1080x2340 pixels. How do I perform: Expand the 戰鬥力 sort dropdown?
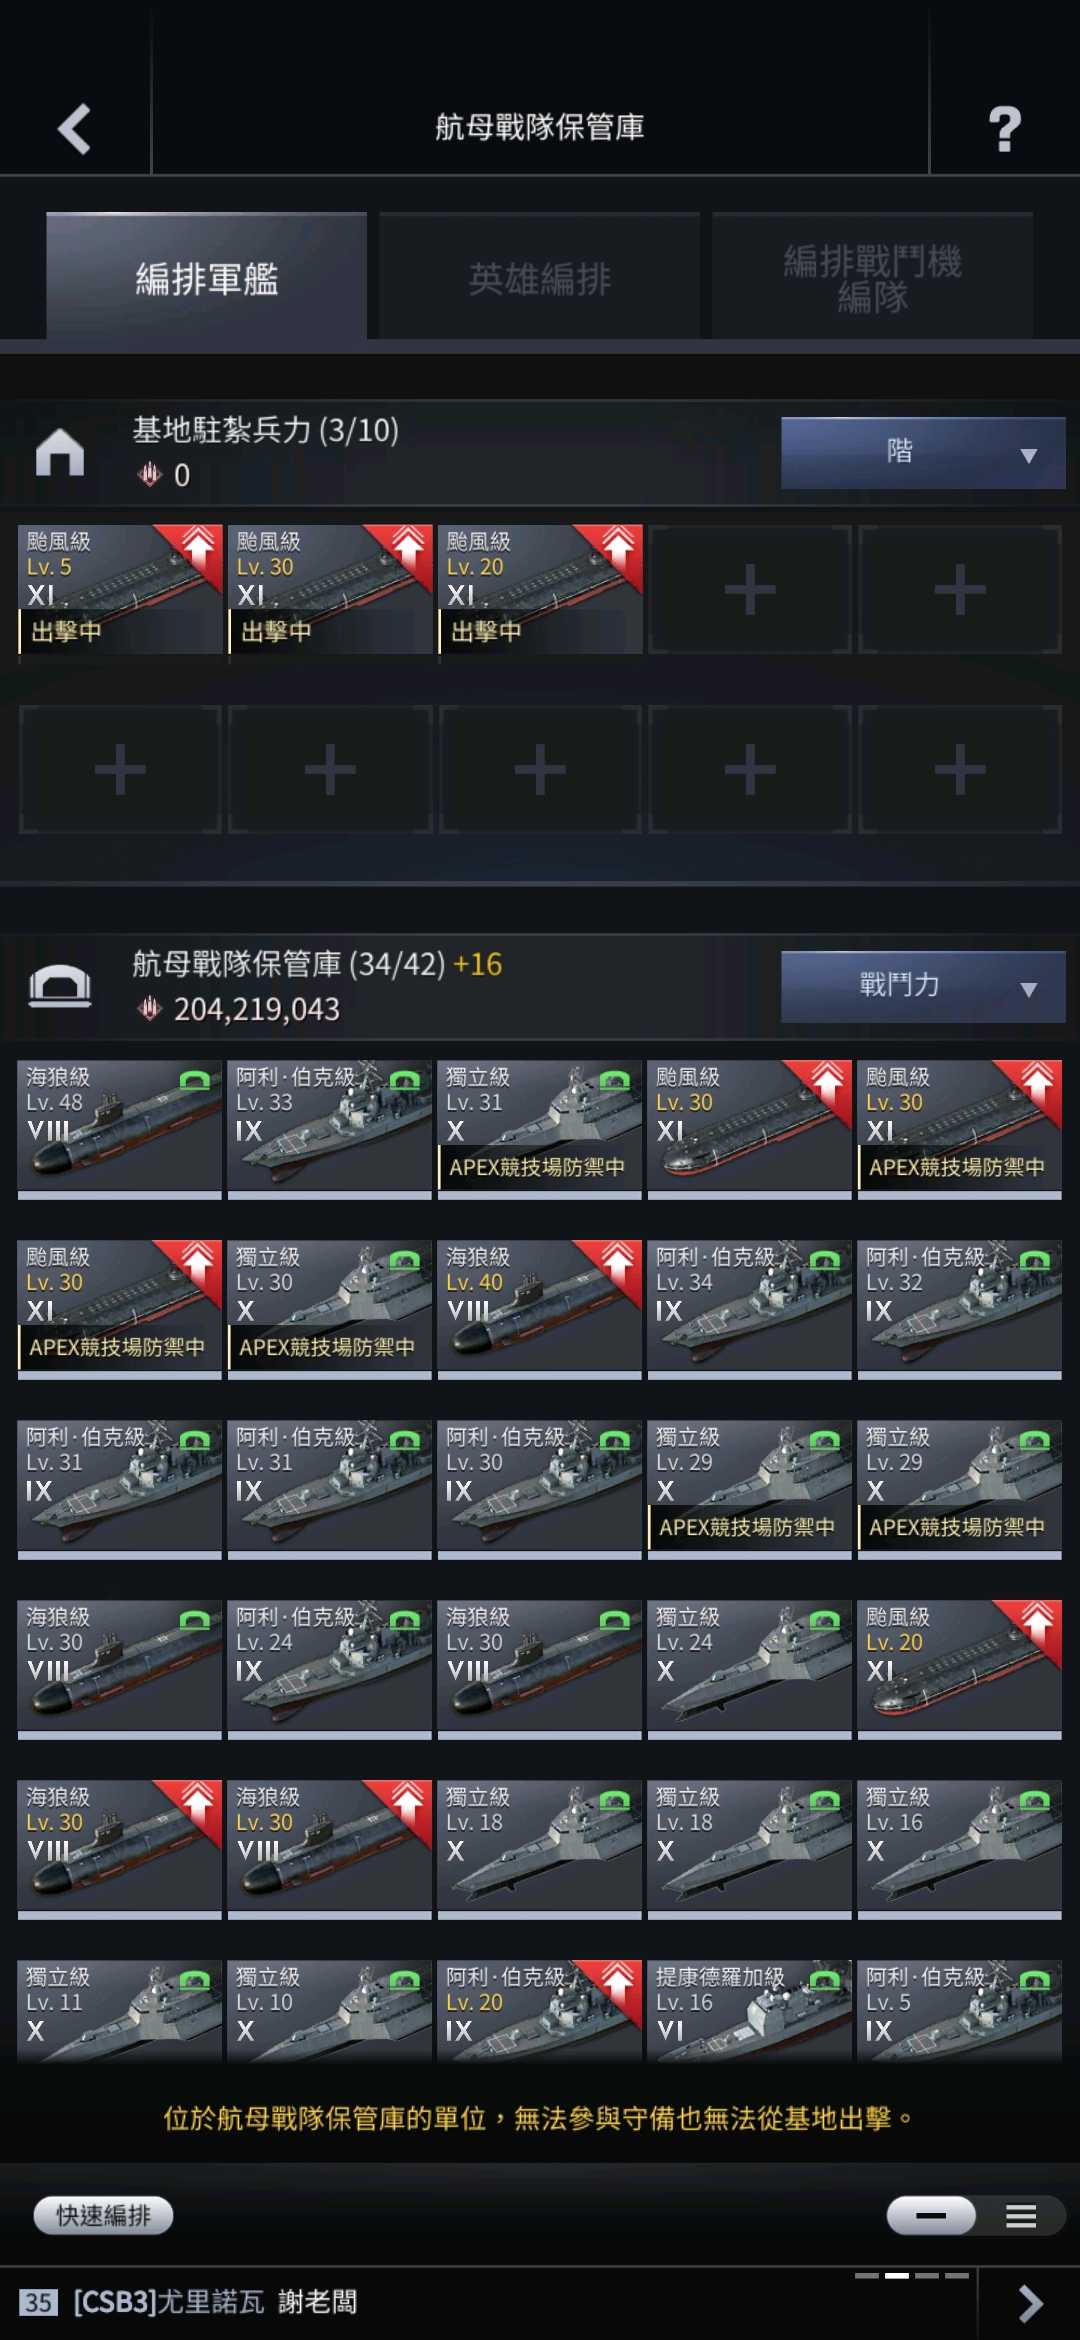click(923, 987)
